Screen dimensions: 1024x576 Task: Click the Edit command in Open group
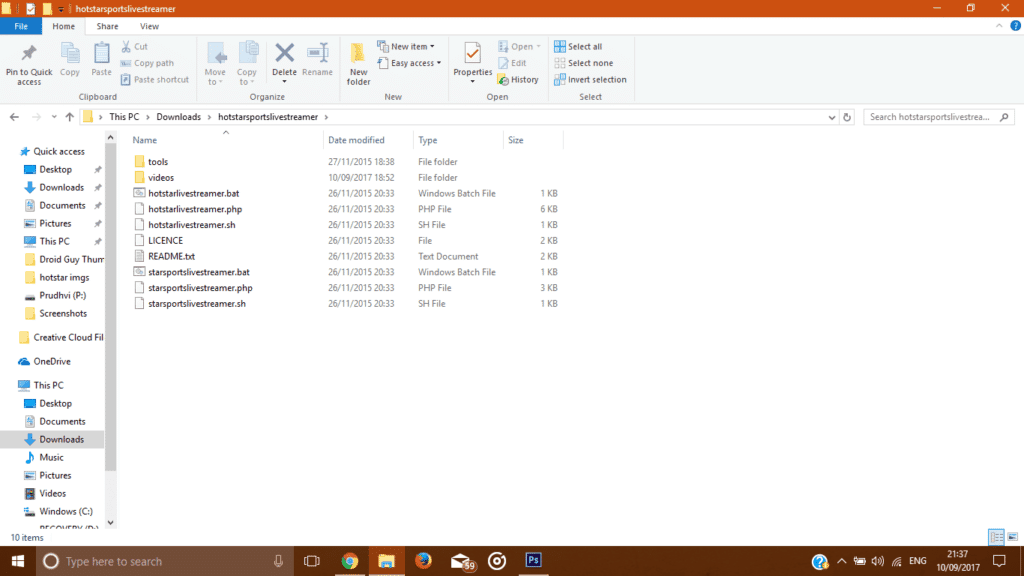pos(512,63)
